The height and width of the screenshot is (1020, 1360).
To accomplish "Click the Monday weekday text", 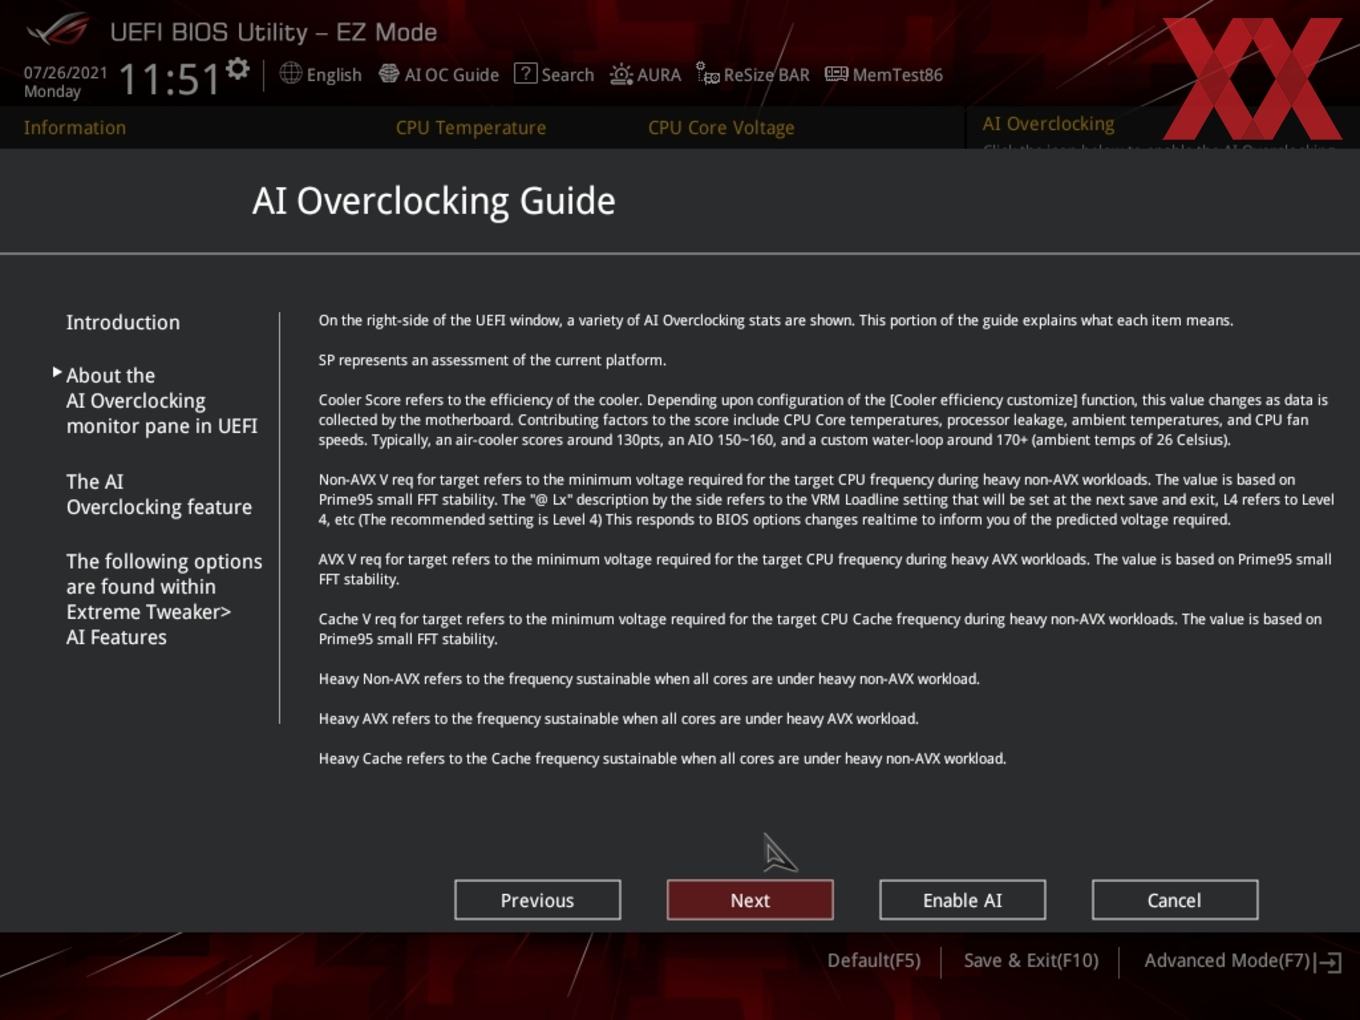I will click(x=52, y=92).
